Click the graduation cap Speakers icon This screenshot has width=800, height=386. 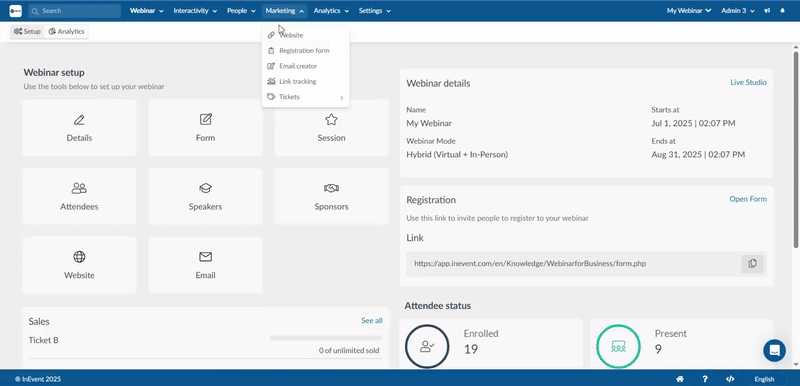(x=206, y=188)
